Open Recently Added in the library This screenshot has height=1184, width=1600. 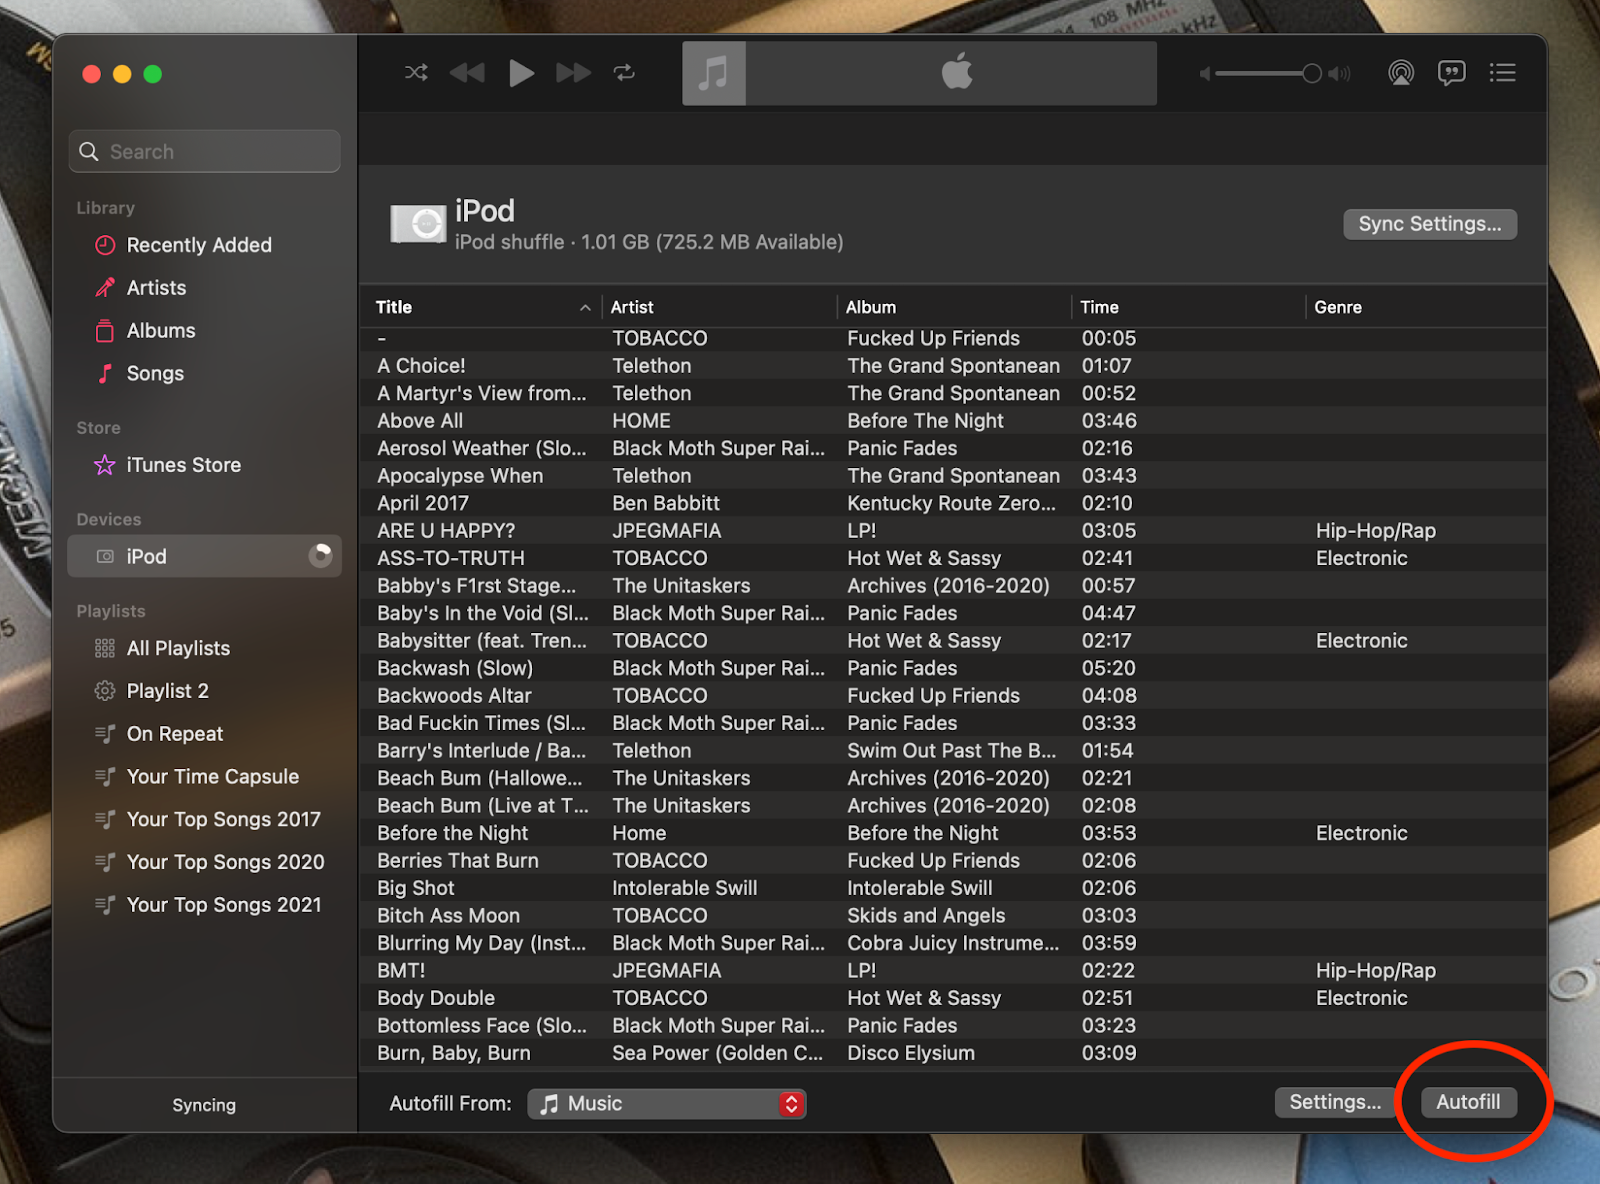pyautogui.click(x=198, y=245)
